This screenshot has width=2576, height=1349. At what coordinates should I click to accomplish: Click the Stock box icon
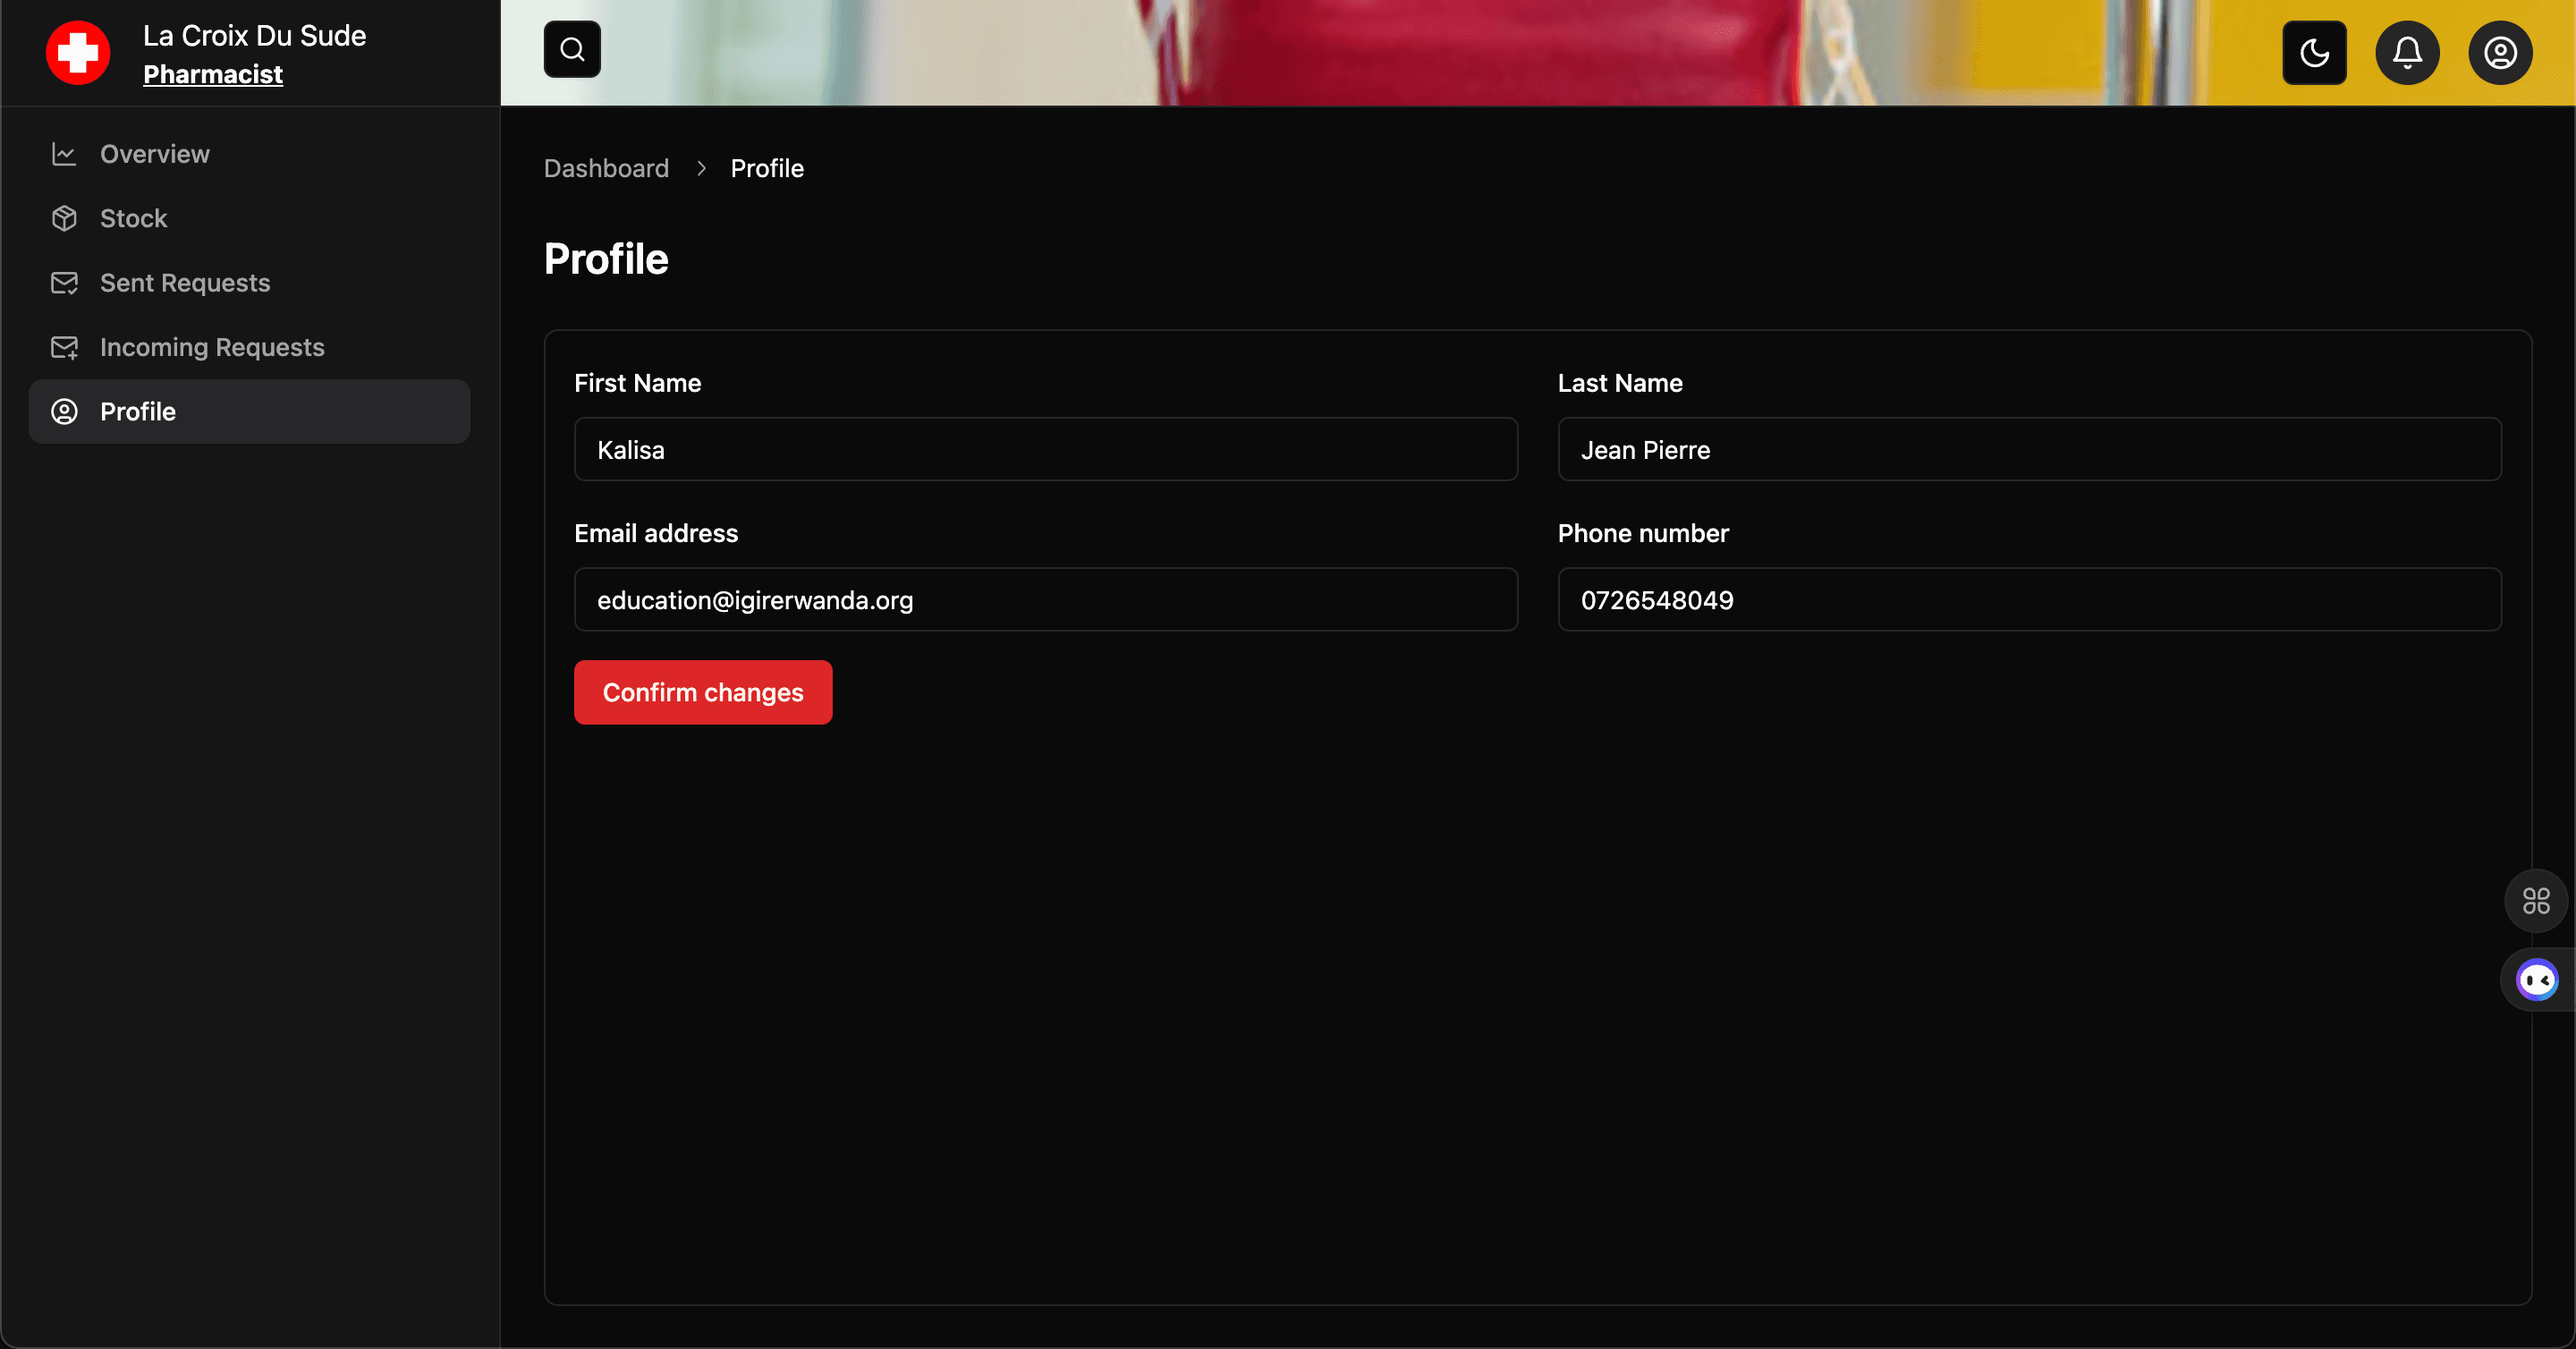pos(64,218)
